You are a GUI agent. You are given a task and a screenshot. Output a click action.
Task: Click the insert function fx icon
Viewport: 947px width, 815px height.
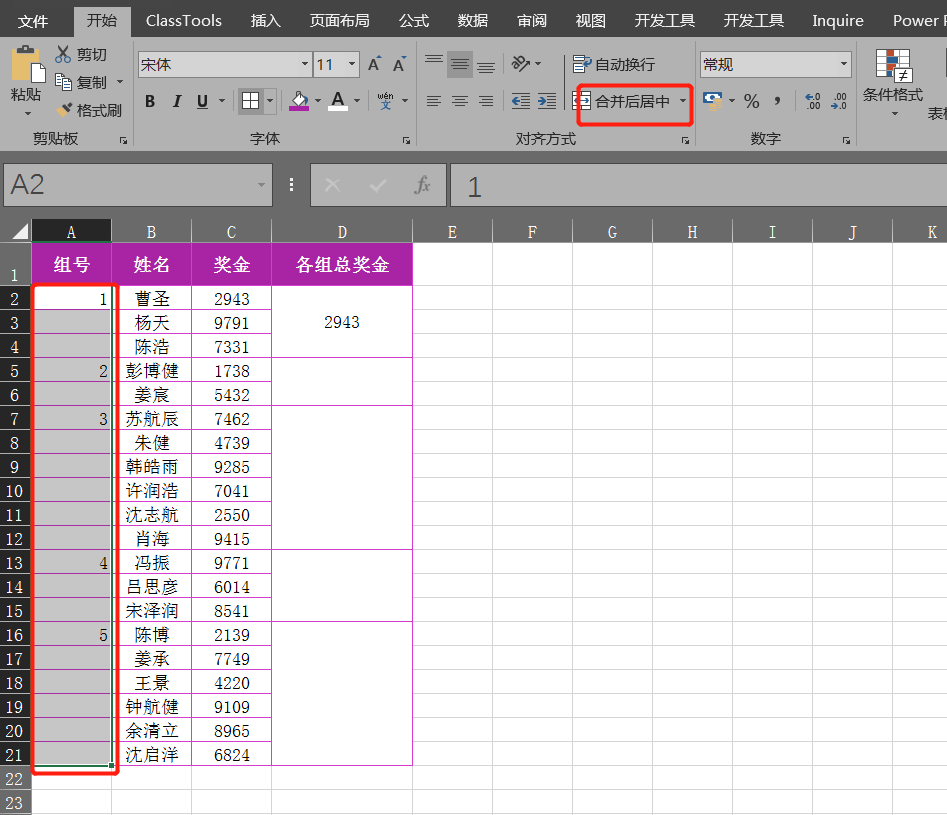tap(422, 185)
